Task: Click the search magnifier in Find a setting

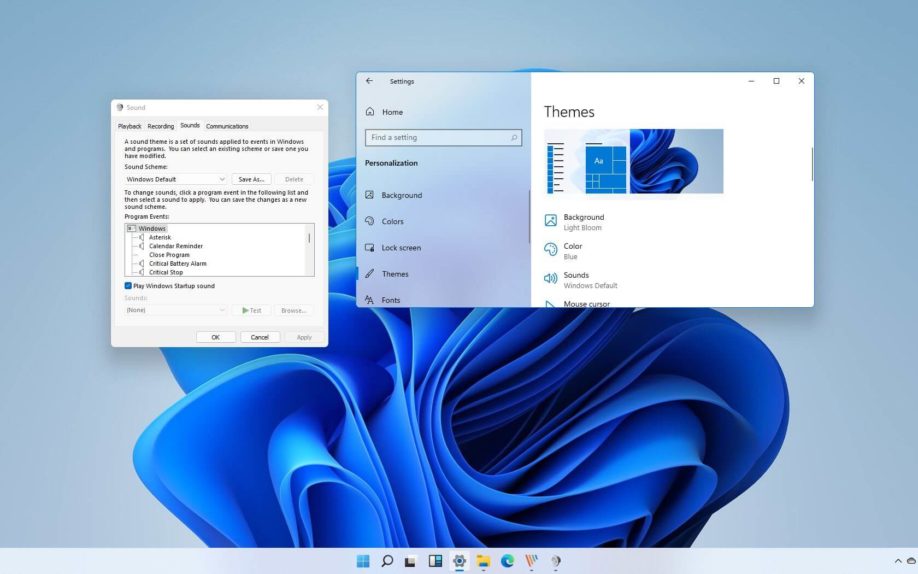Action: 513,138
